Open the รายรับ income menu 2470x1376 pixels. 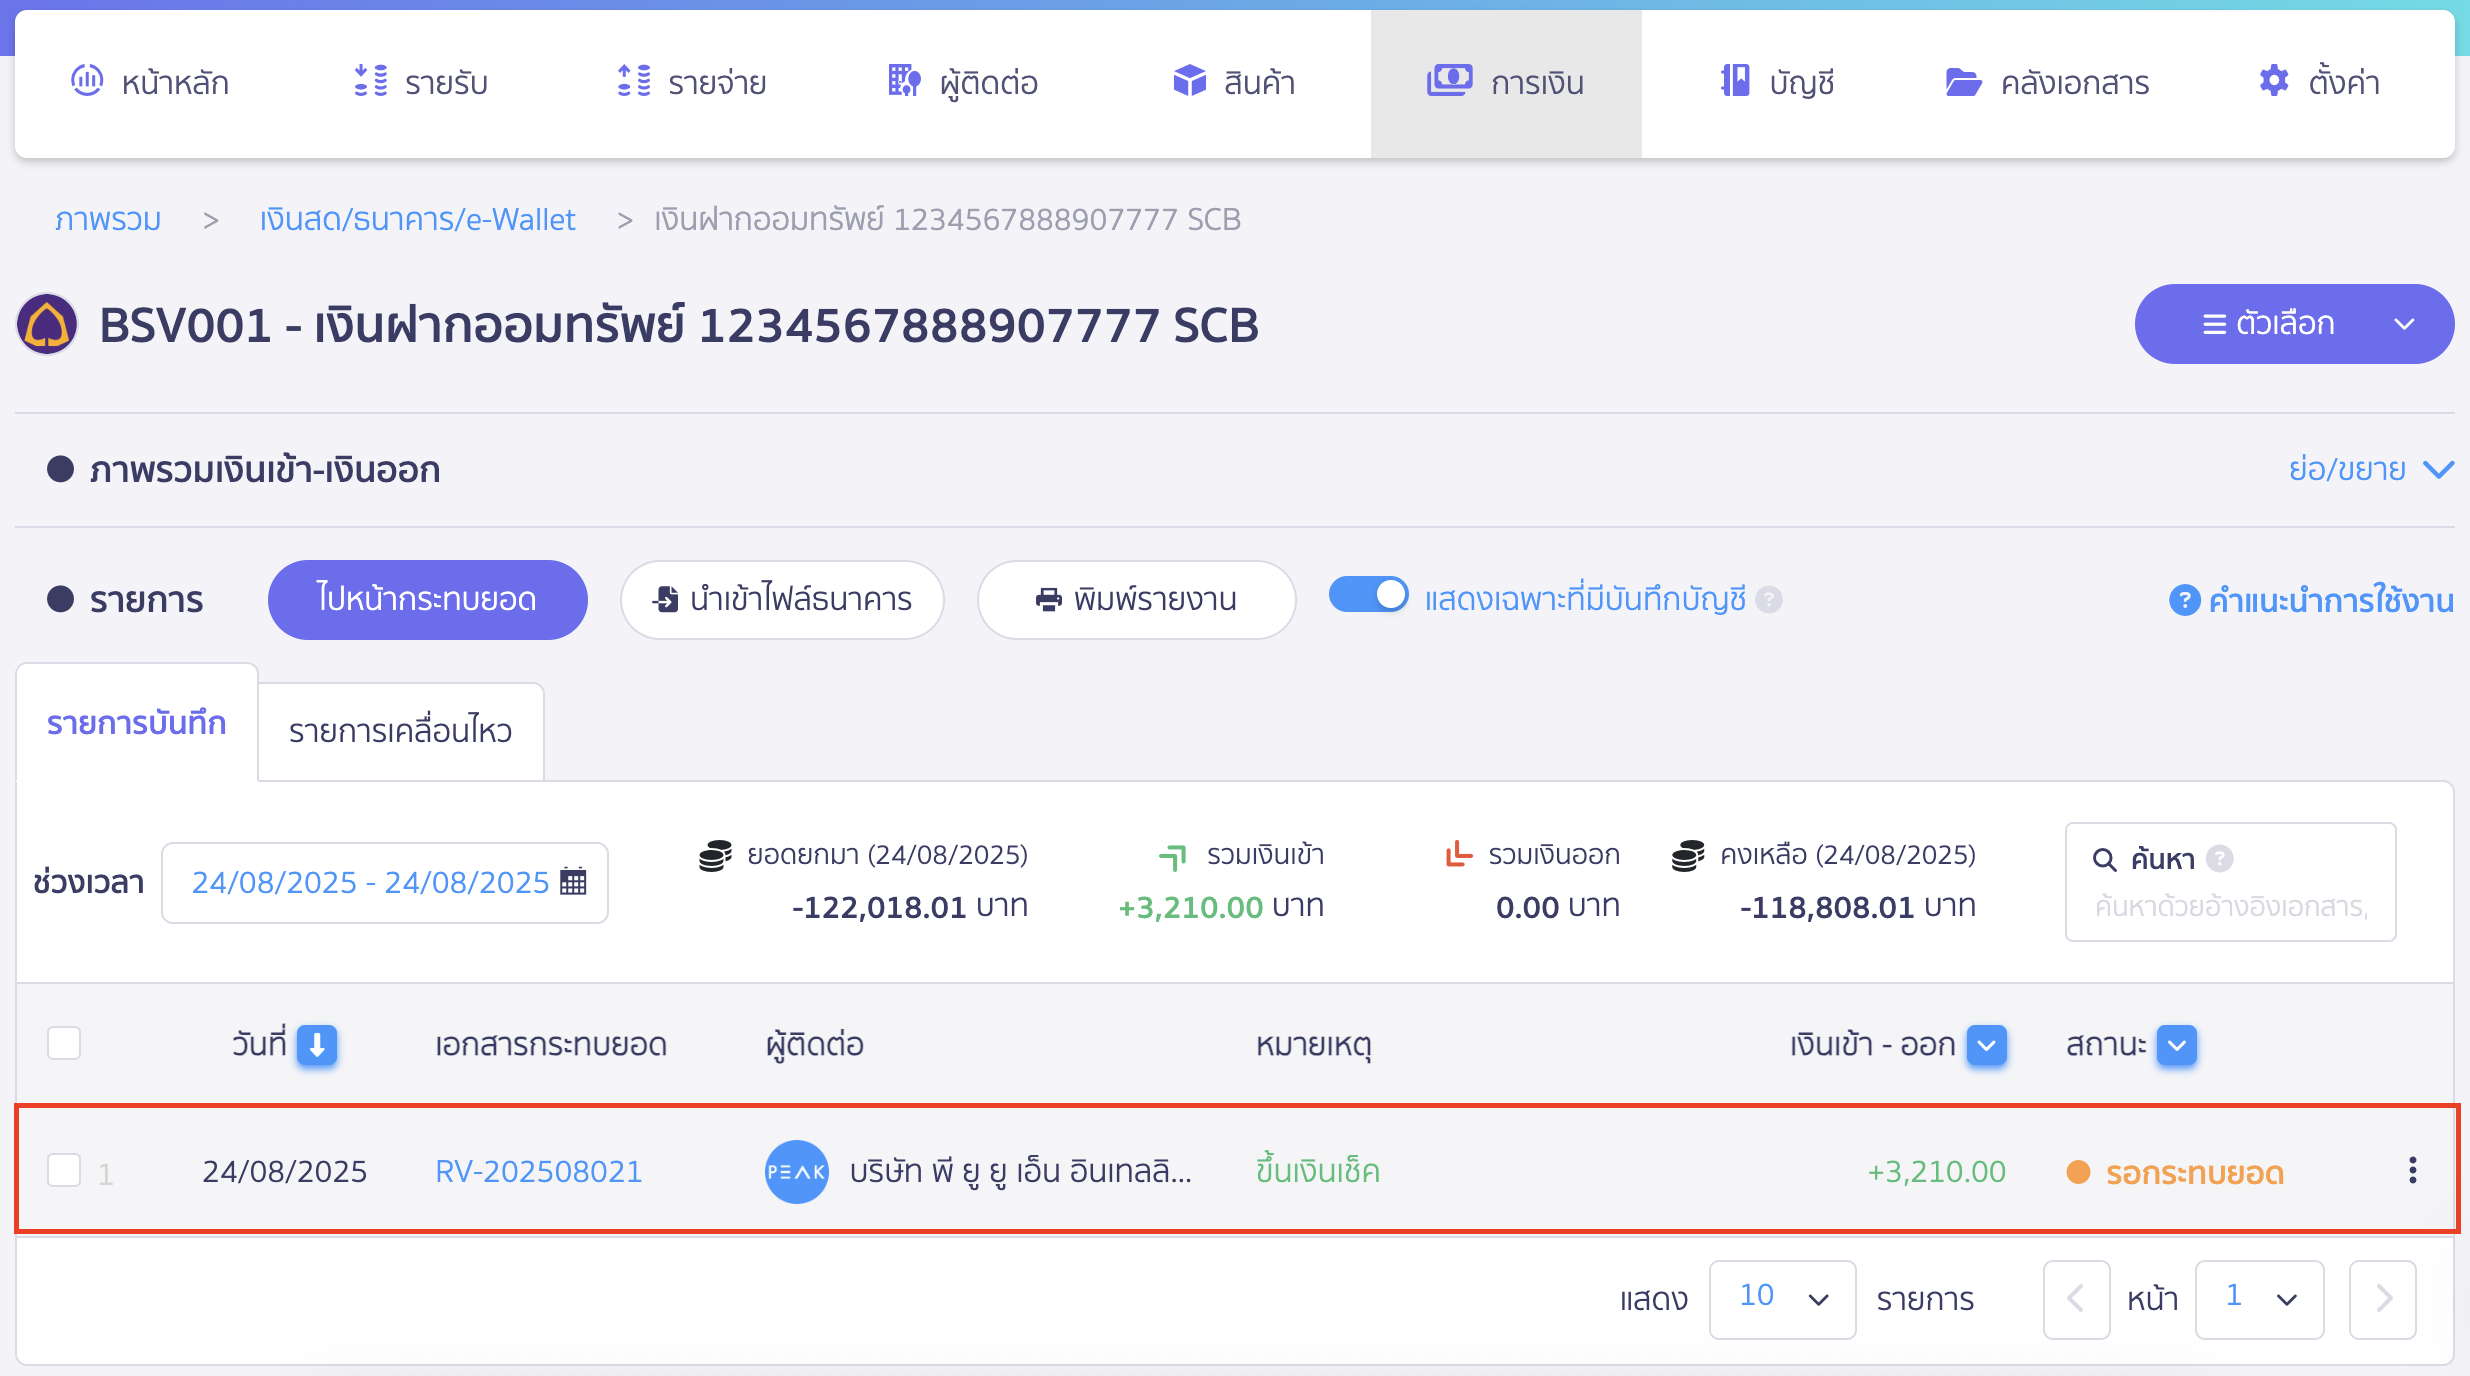tap(420, 82)
